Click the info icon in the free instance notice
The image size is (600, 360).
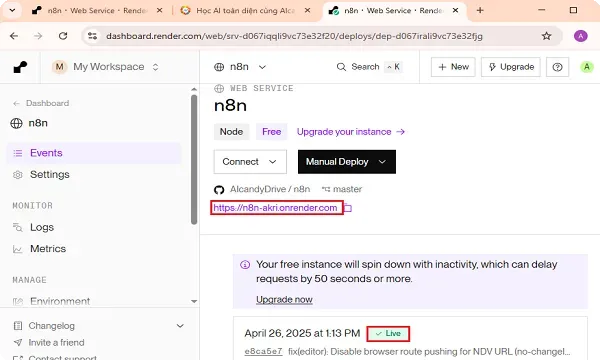[x=245, y=264]
